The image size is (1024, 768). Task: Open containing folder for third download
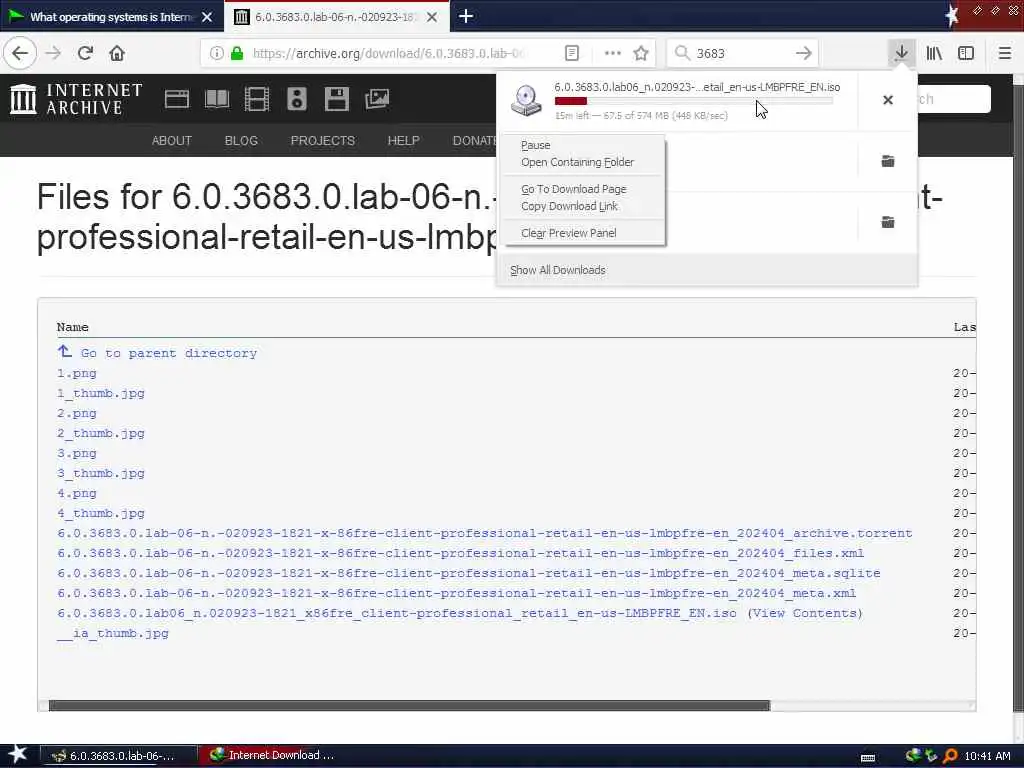(888, 222)
